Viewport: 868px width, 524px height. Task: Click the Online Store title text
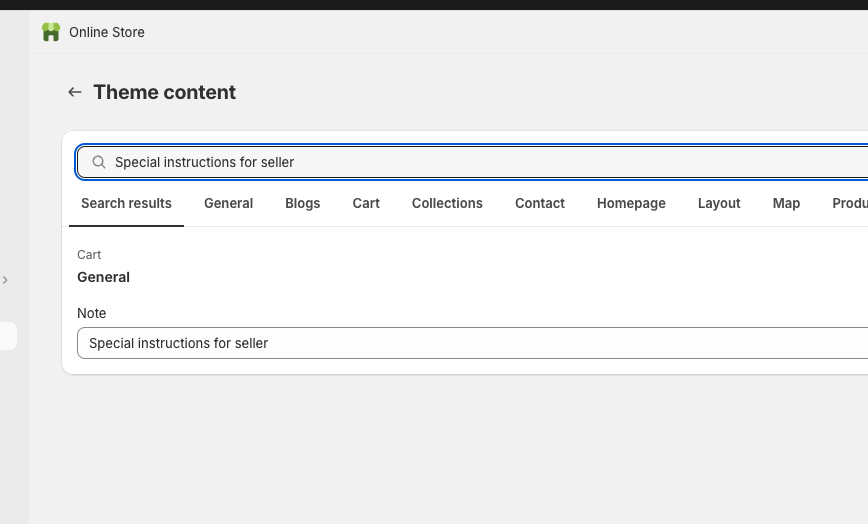[x=107, y=32]
